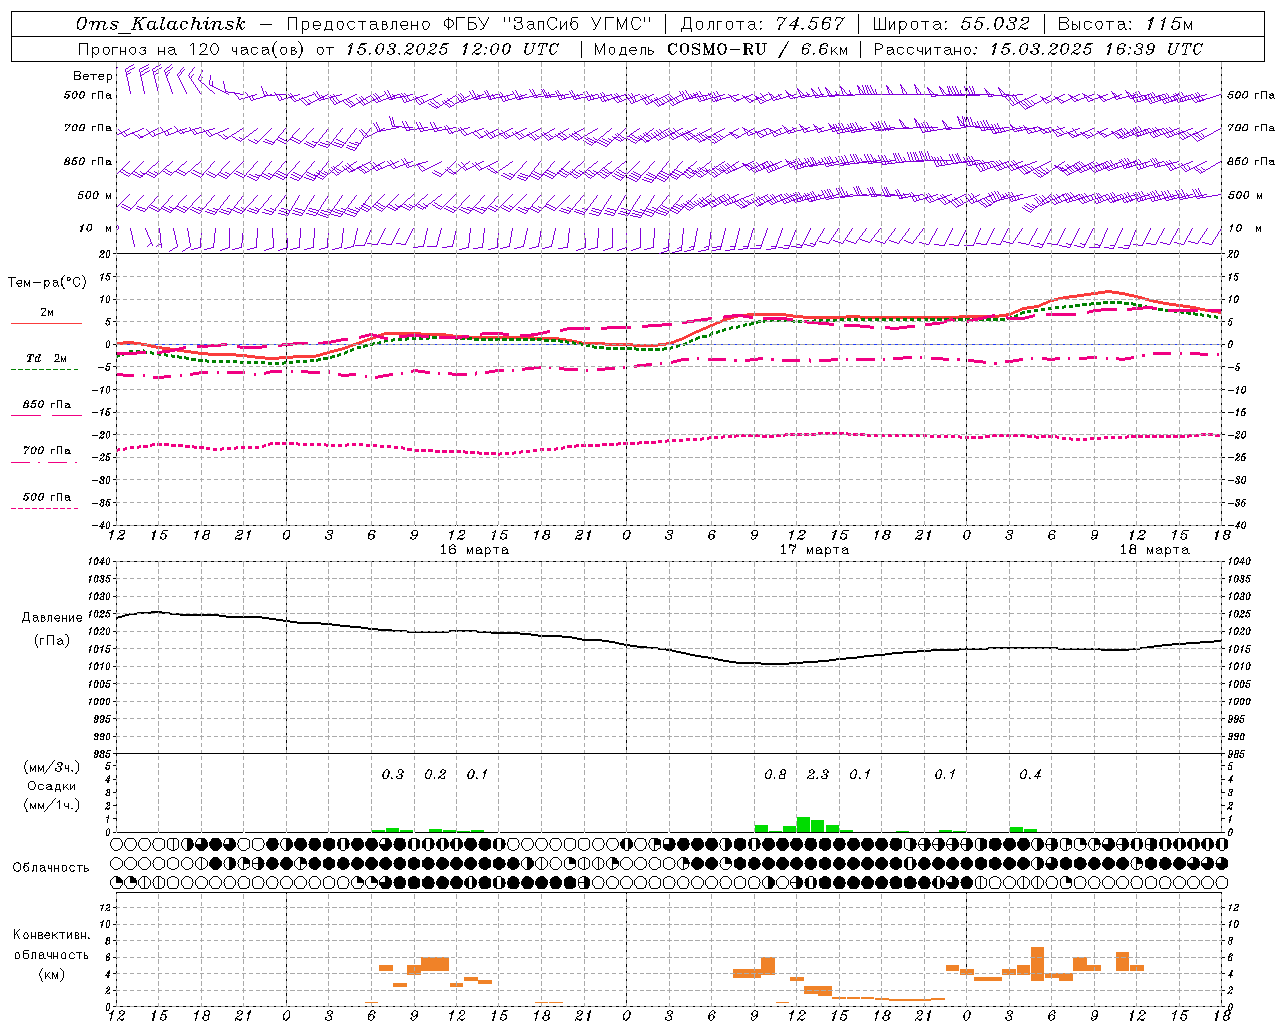
Task: Select the elevation text 'Высота: 115м'
Action: click(1125, 24)
